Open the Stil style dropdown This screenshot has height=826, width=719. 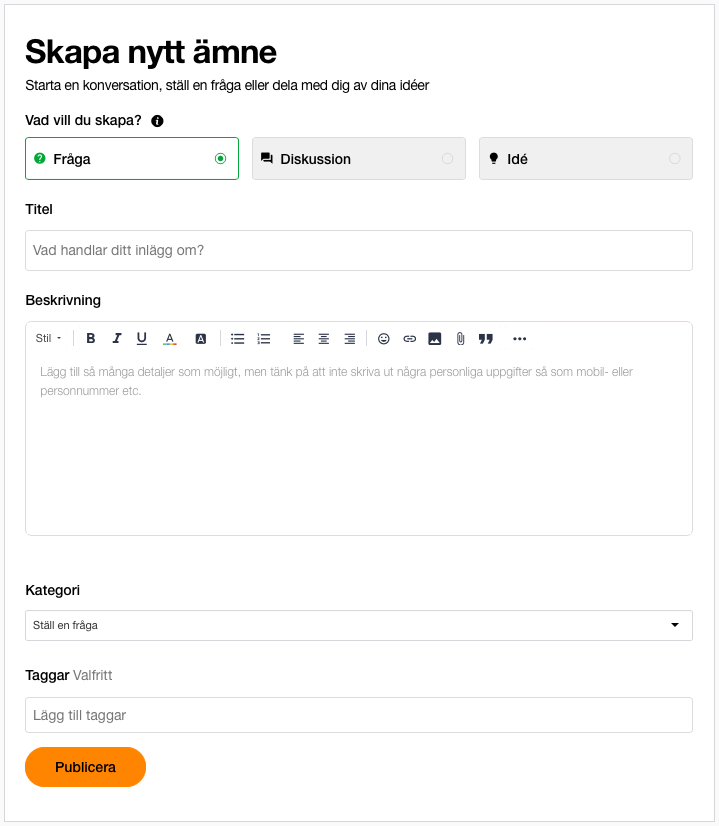pos(48,339)
